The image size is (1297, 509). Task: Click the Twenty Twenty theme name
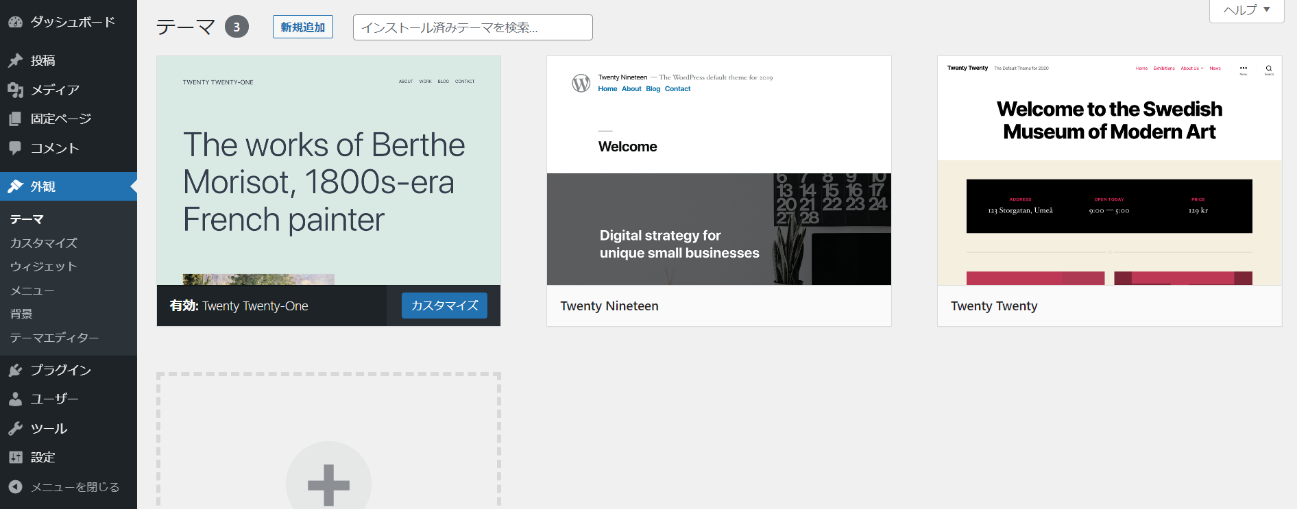[x=994, y=306]
